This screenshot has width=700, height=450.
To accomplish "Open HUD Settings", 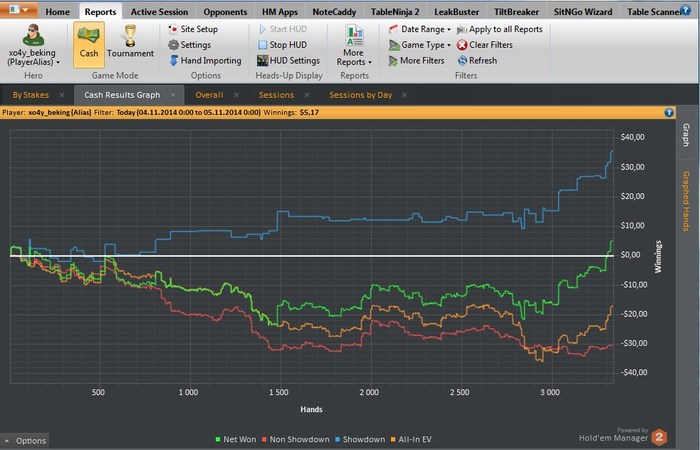I will (288, 61).
